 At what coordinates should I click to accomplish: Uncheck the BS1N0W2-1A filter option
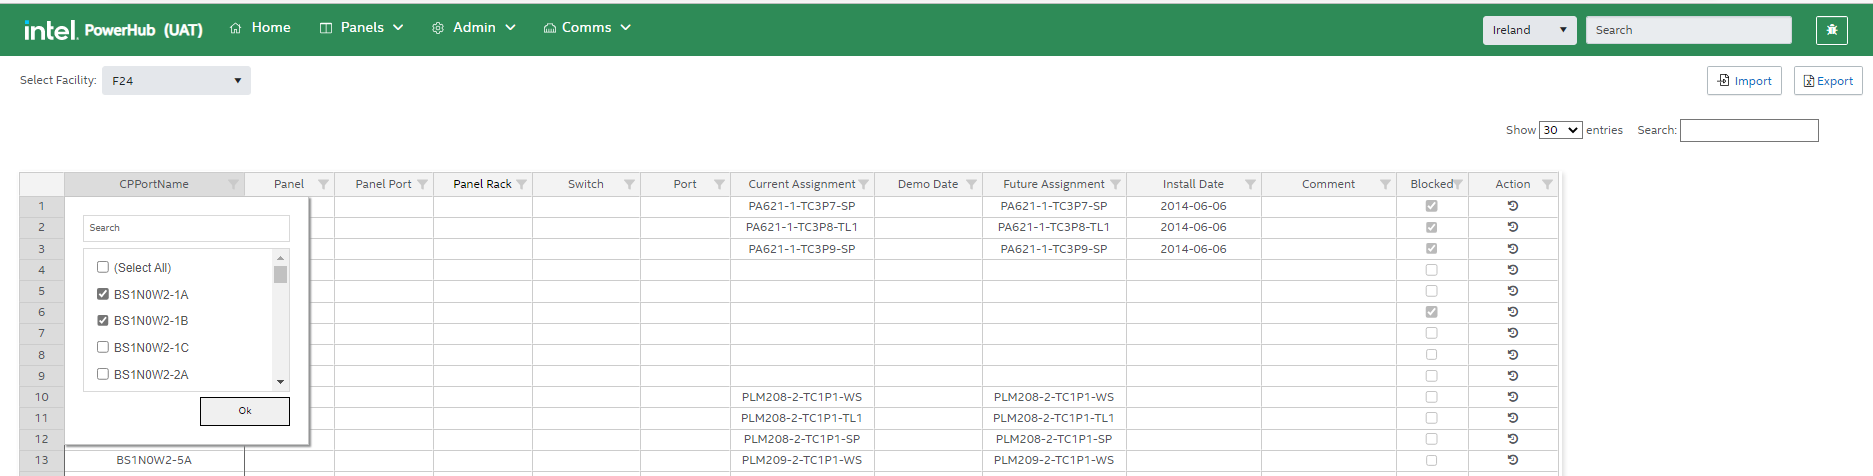click(x=103, y=294)
